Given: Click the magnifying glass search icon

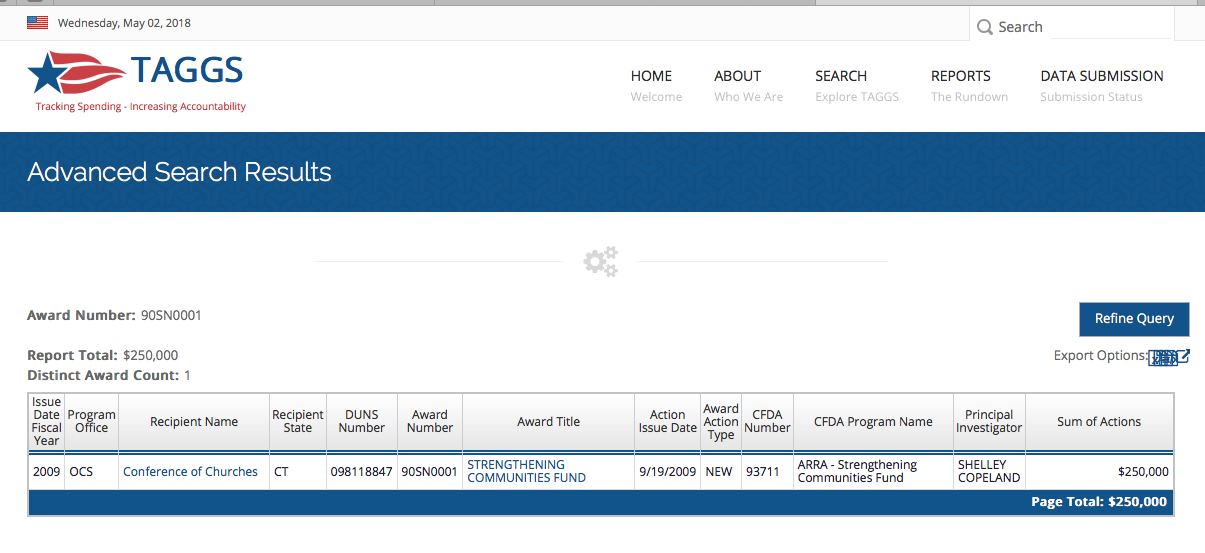Looking at the screenshot, I should (x=985, y=27).
